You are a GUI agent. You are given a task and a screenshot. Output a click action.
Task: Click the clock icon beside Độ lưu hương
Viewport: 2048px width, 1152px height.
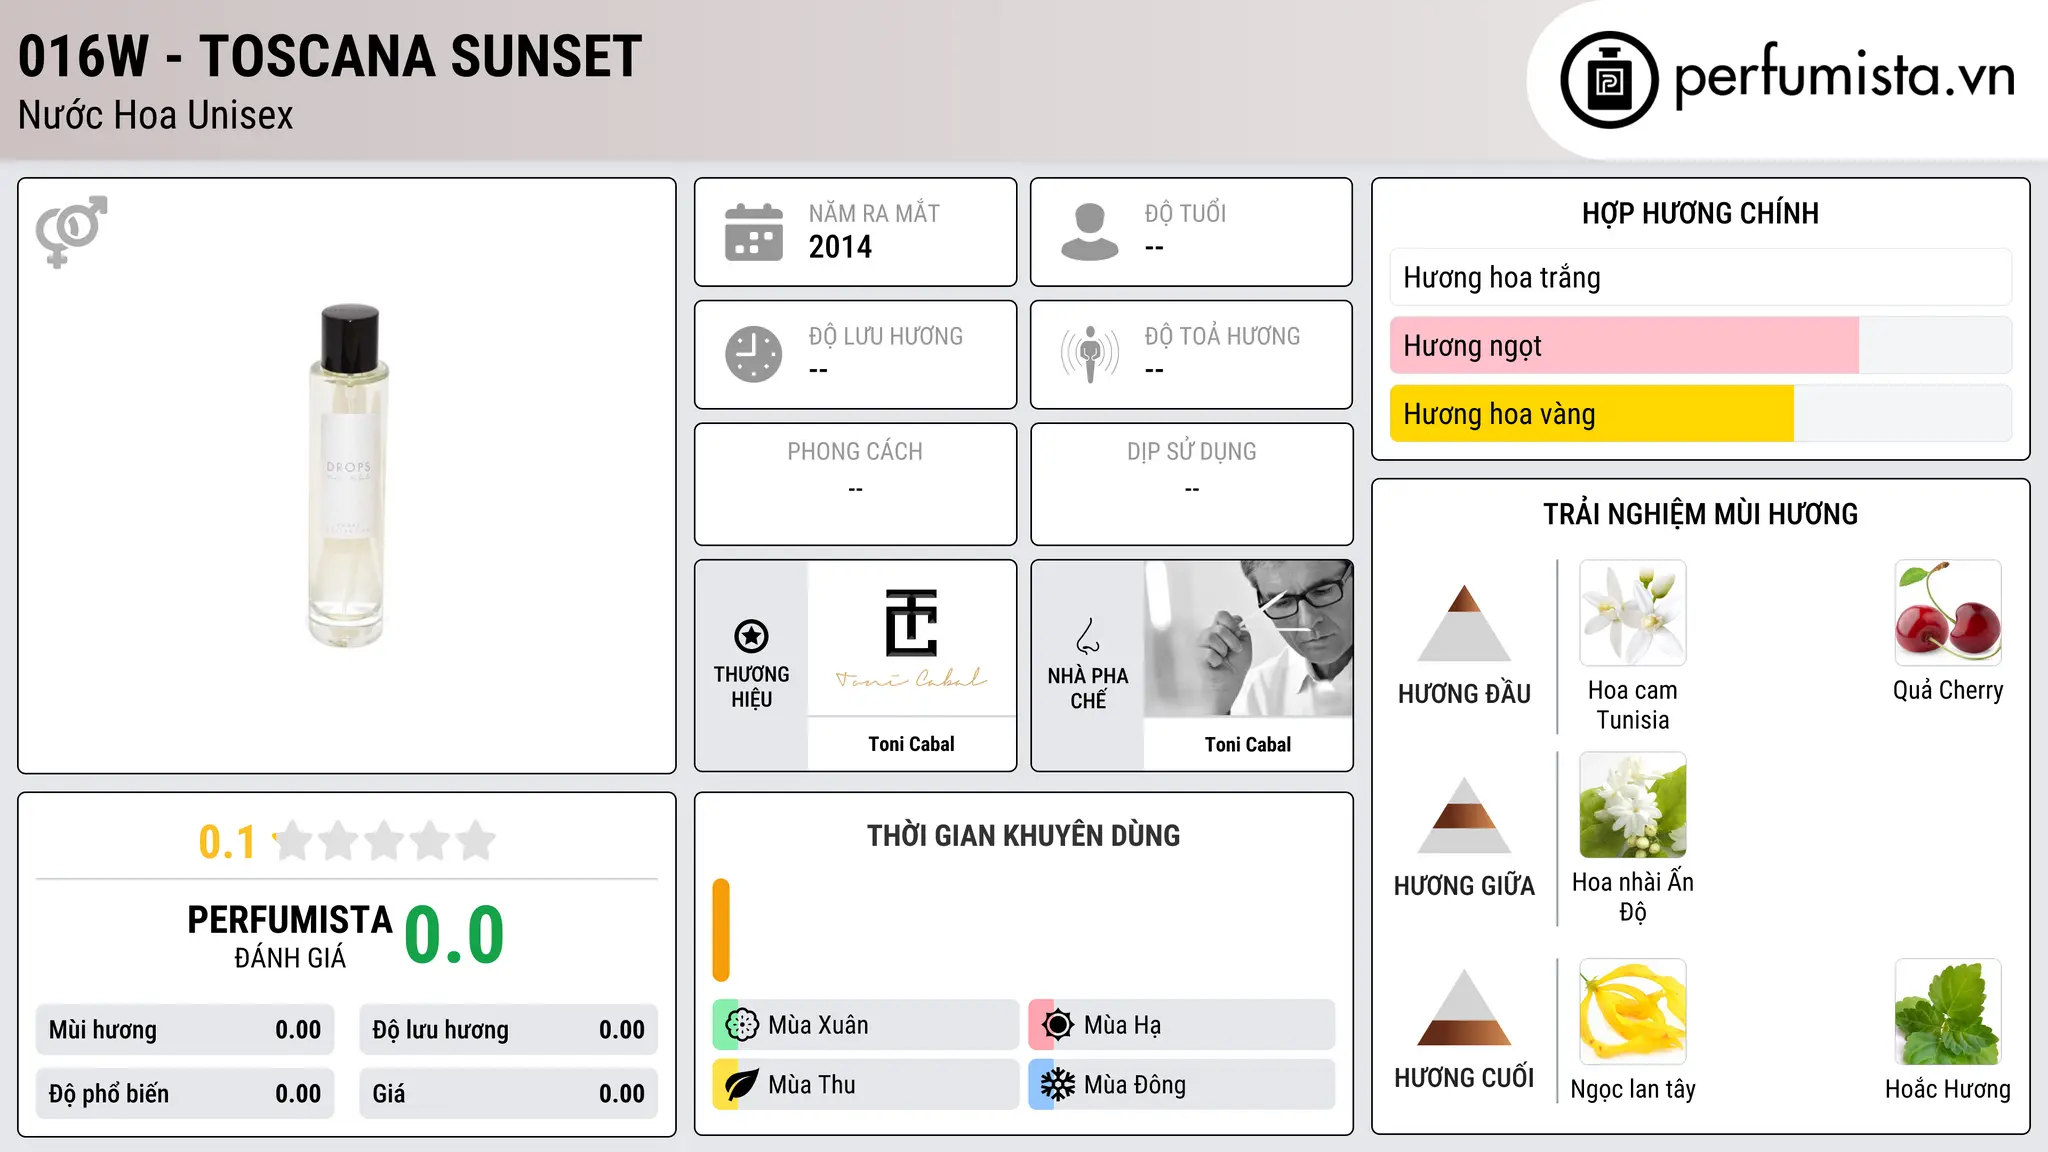click(754, 354)
